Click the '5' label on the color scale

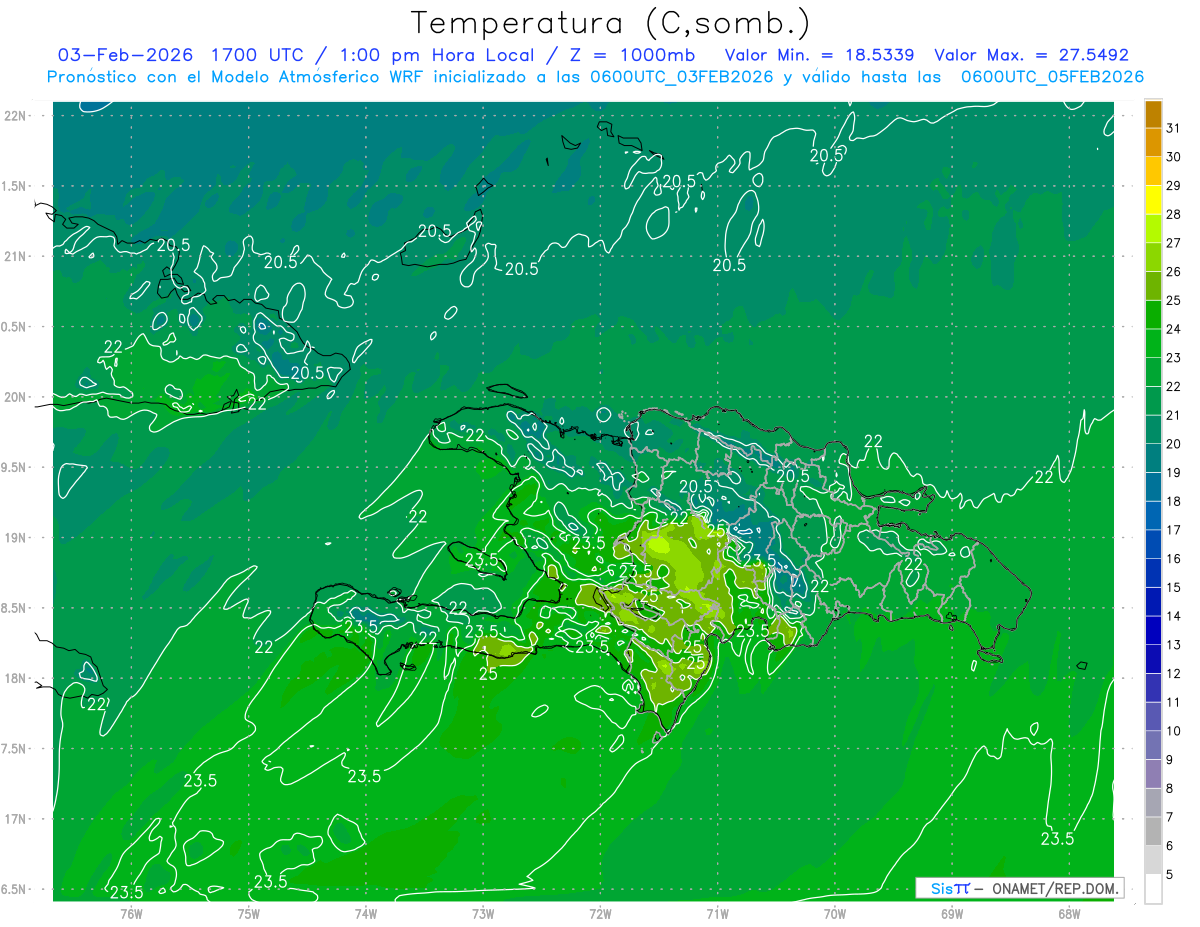(x=1169, y=874)
